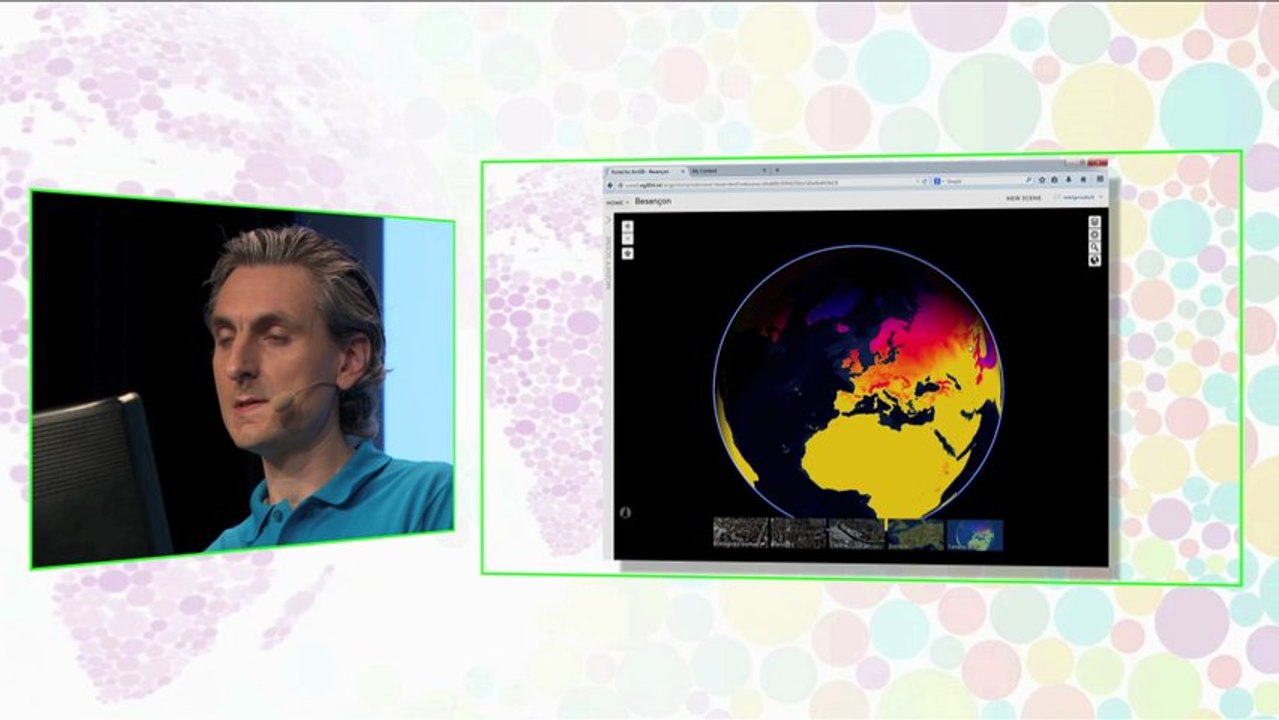The image size is (1279, 720).
Task: Select the second slide thumbnail
Action: pyautogui.click(x=798, y=533)
